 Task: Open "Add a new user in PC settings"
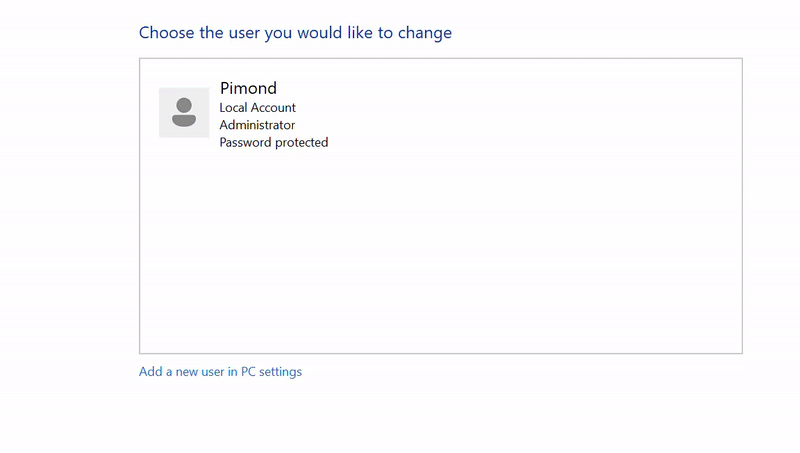coord(220,372)
